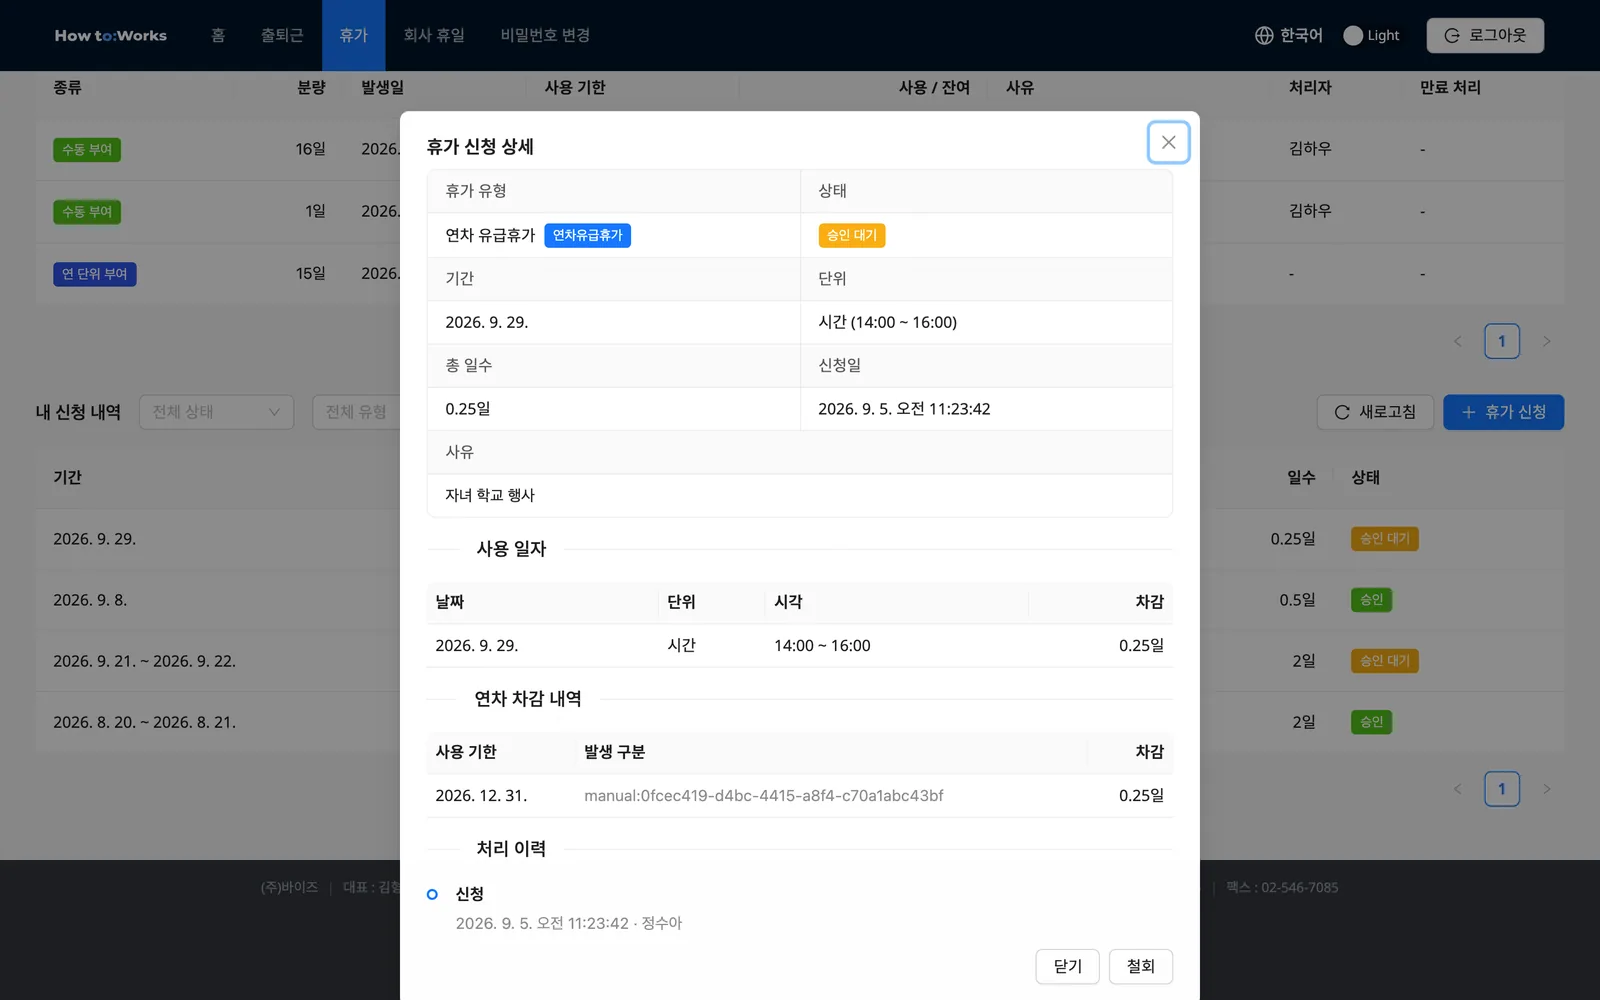
Task: Click the 승인 대기 status badge in dialog
Action: pos(851,235)
